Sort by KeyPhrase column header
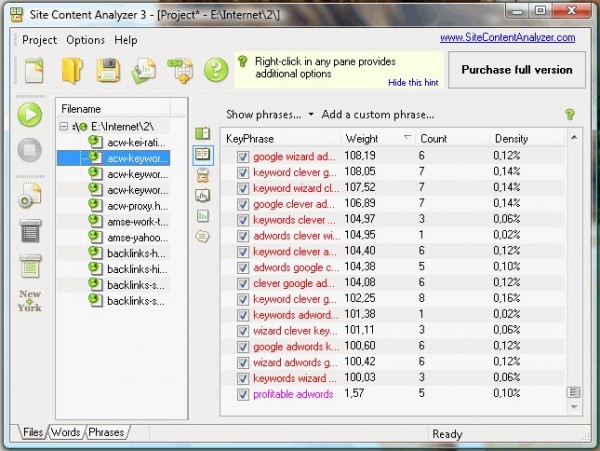This screenshot has width=600, height=451. tap(280, 138)
